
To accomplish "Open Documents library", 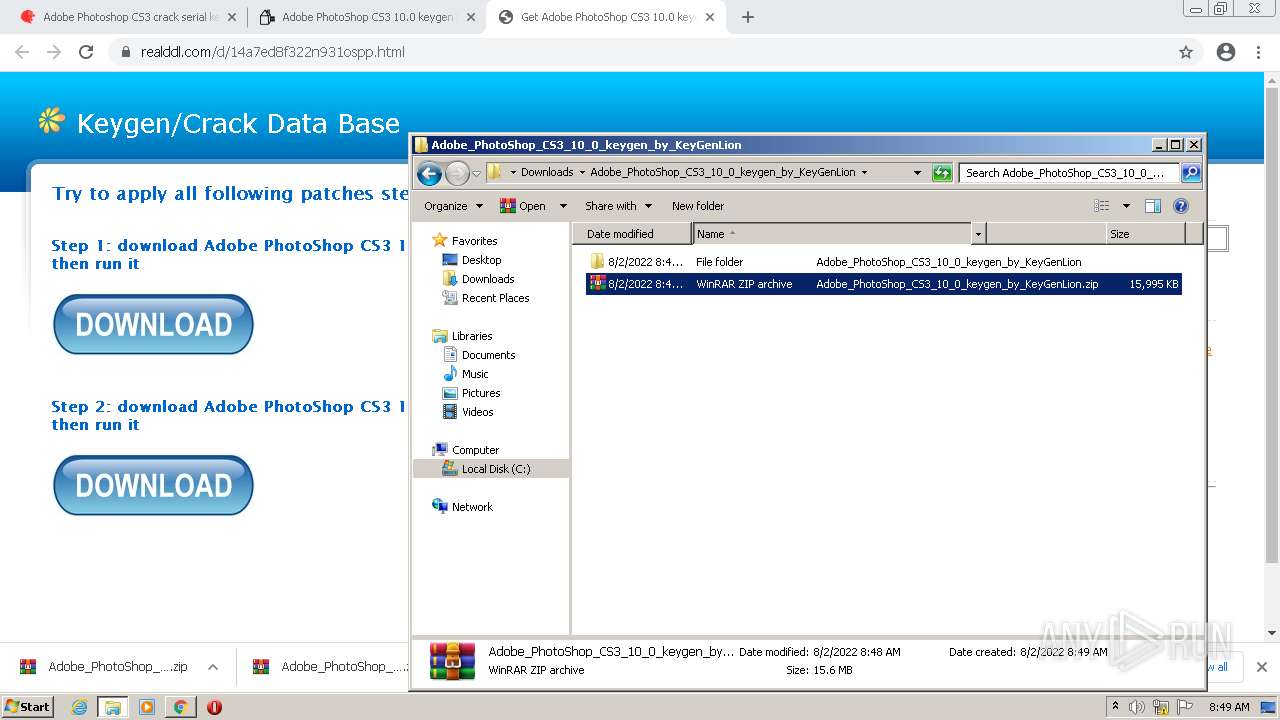I will pos(488,355).
